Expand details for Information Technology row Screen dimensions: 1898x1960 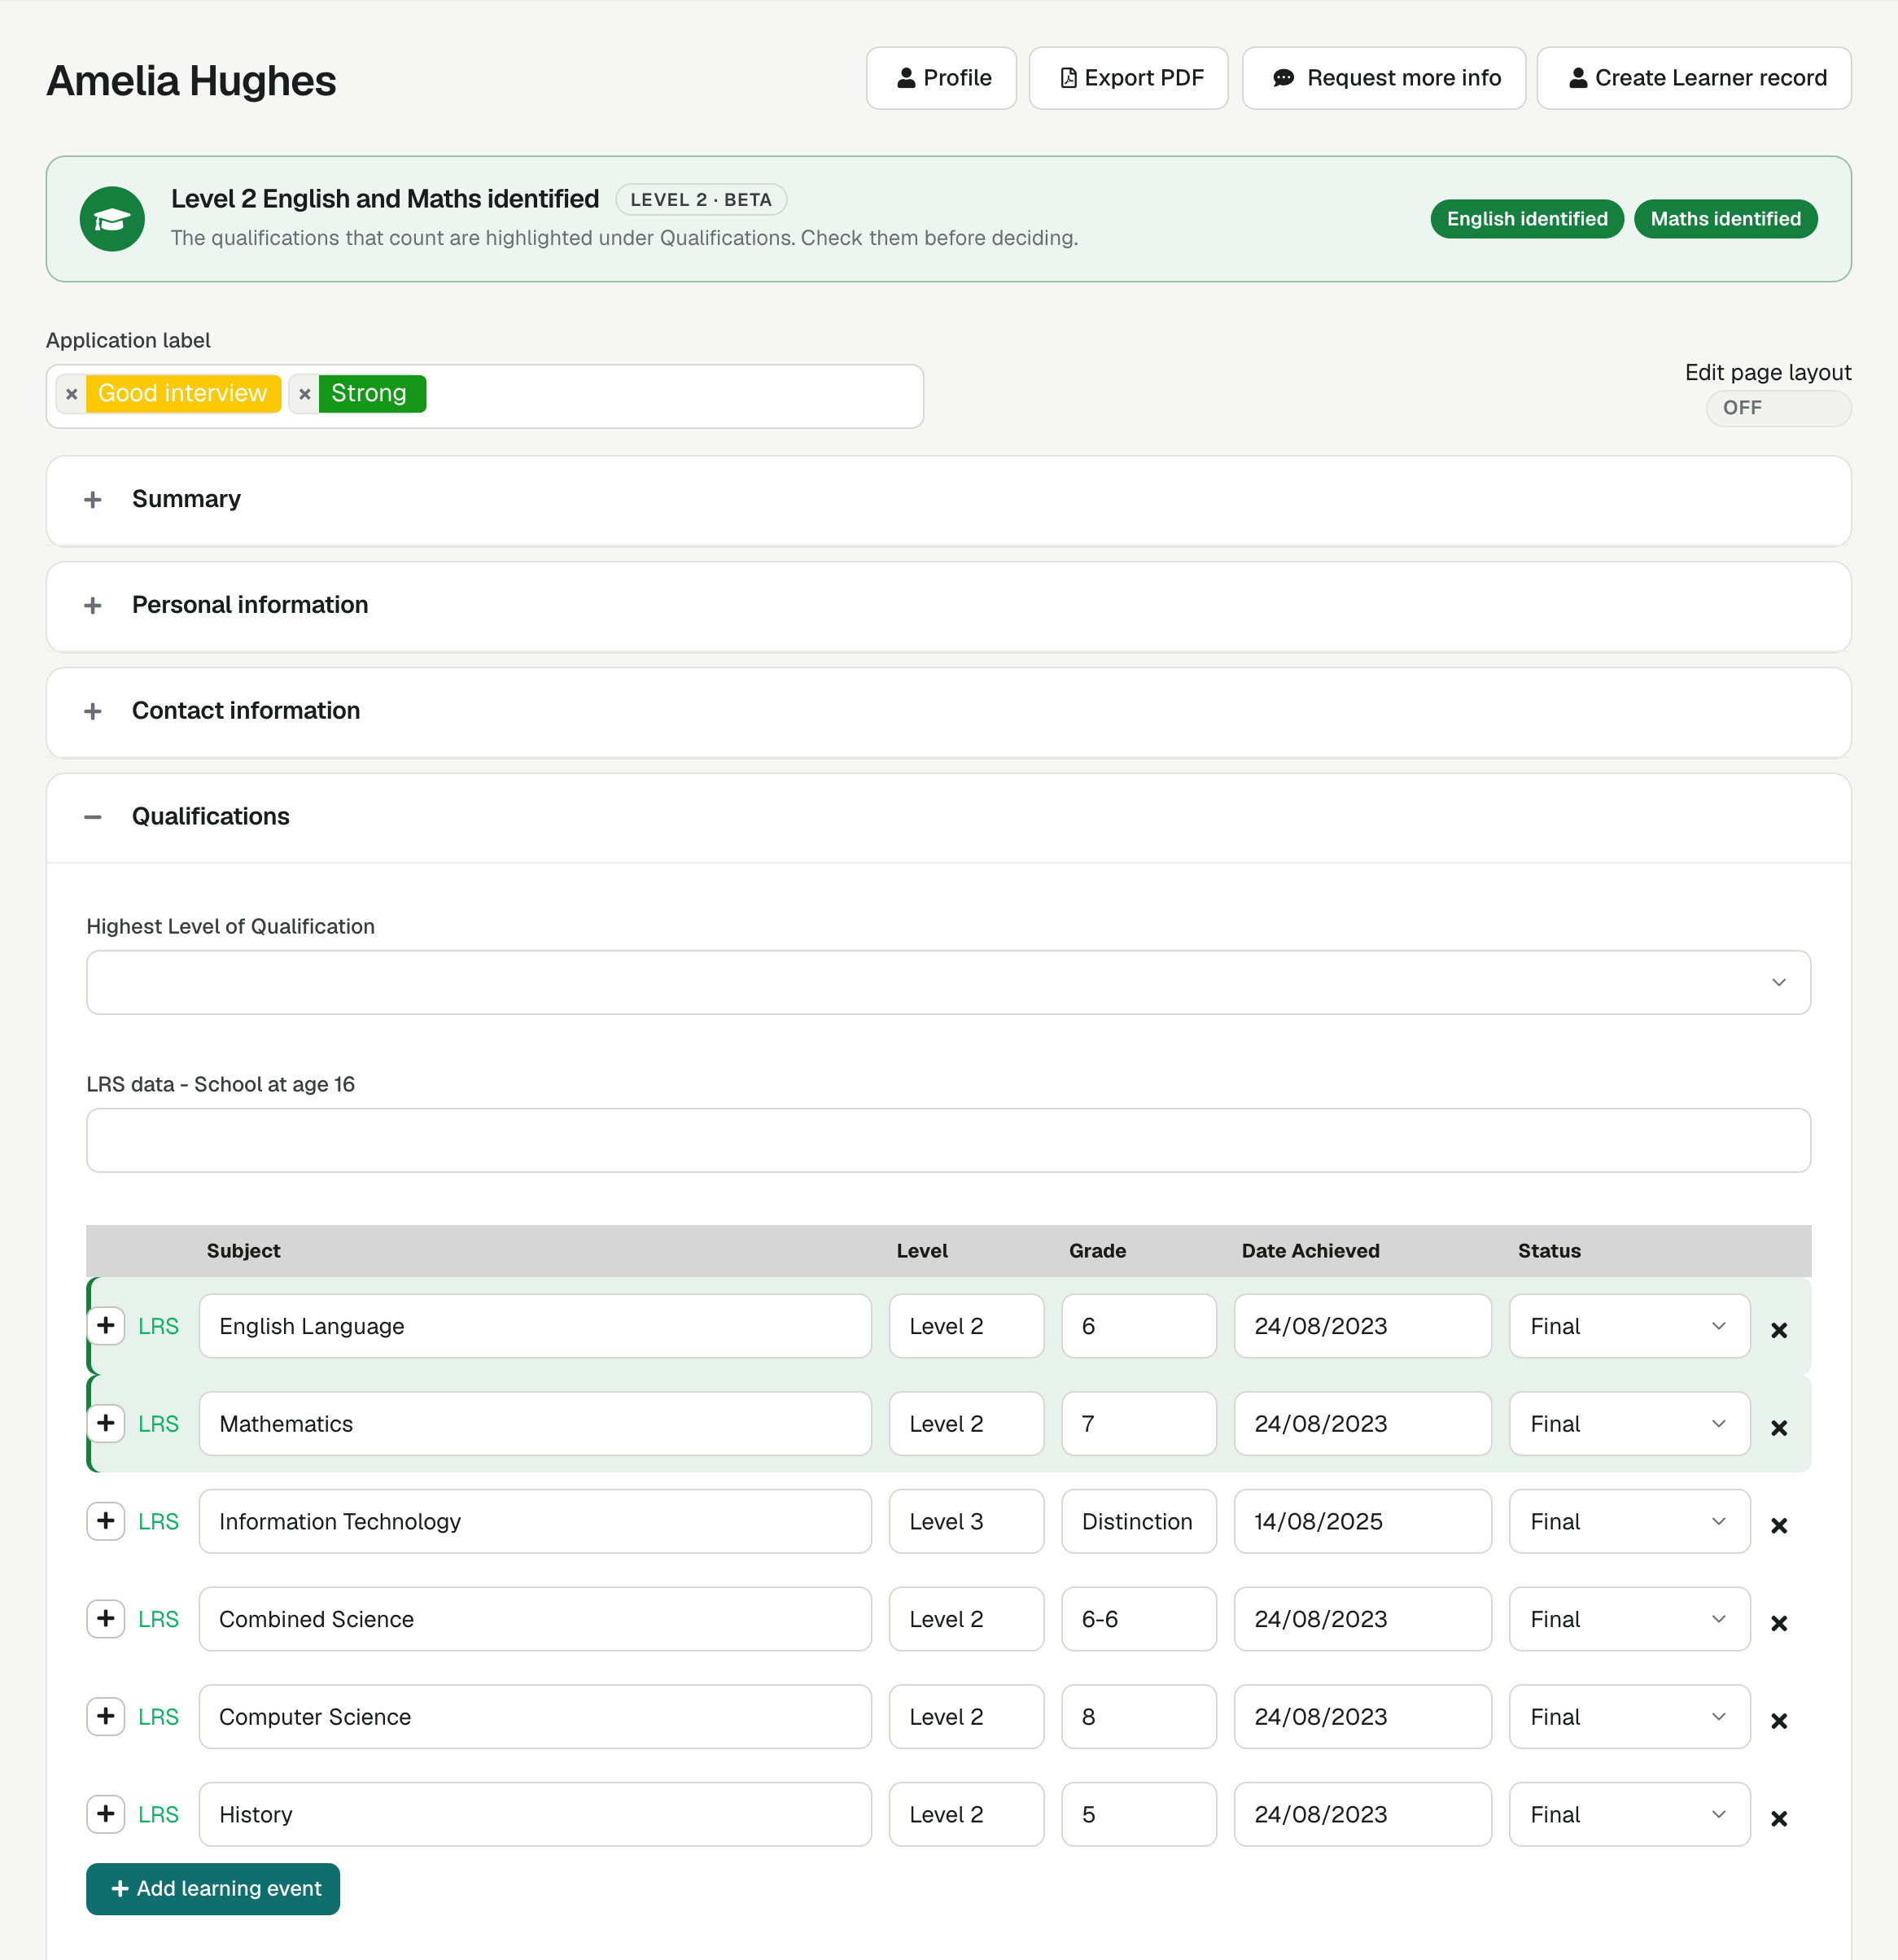(x=106, y=1521)
